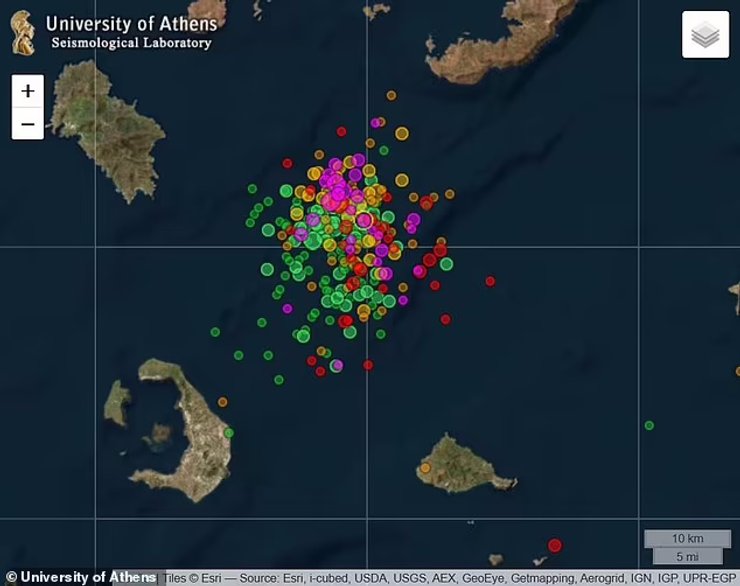Screen dimensions: 740x586
Task: Click the Seismological Laboratory title text
Action: tap(131, 43)
